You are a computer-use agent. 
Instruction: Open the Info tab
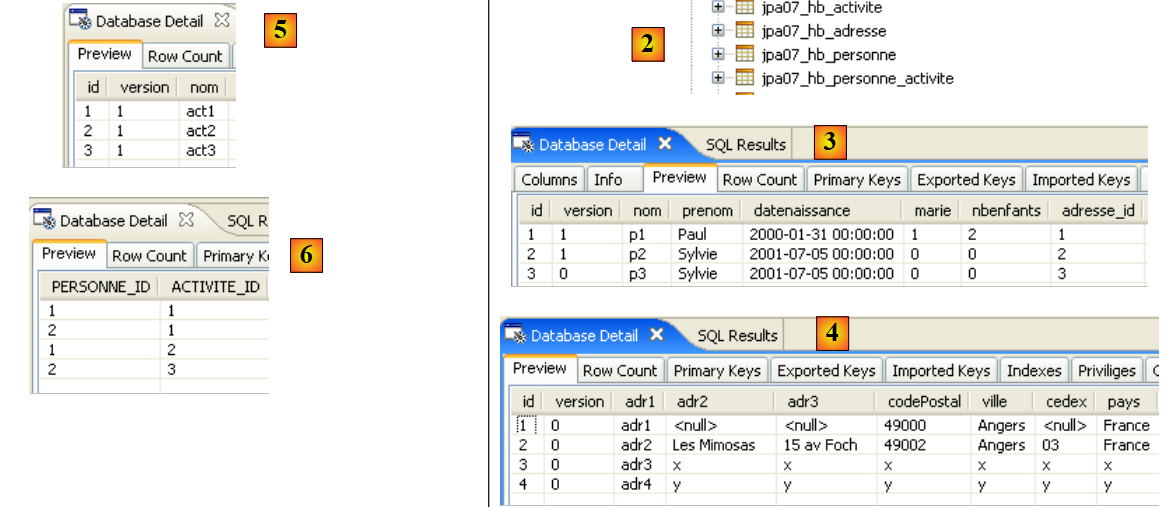point(608,180)
